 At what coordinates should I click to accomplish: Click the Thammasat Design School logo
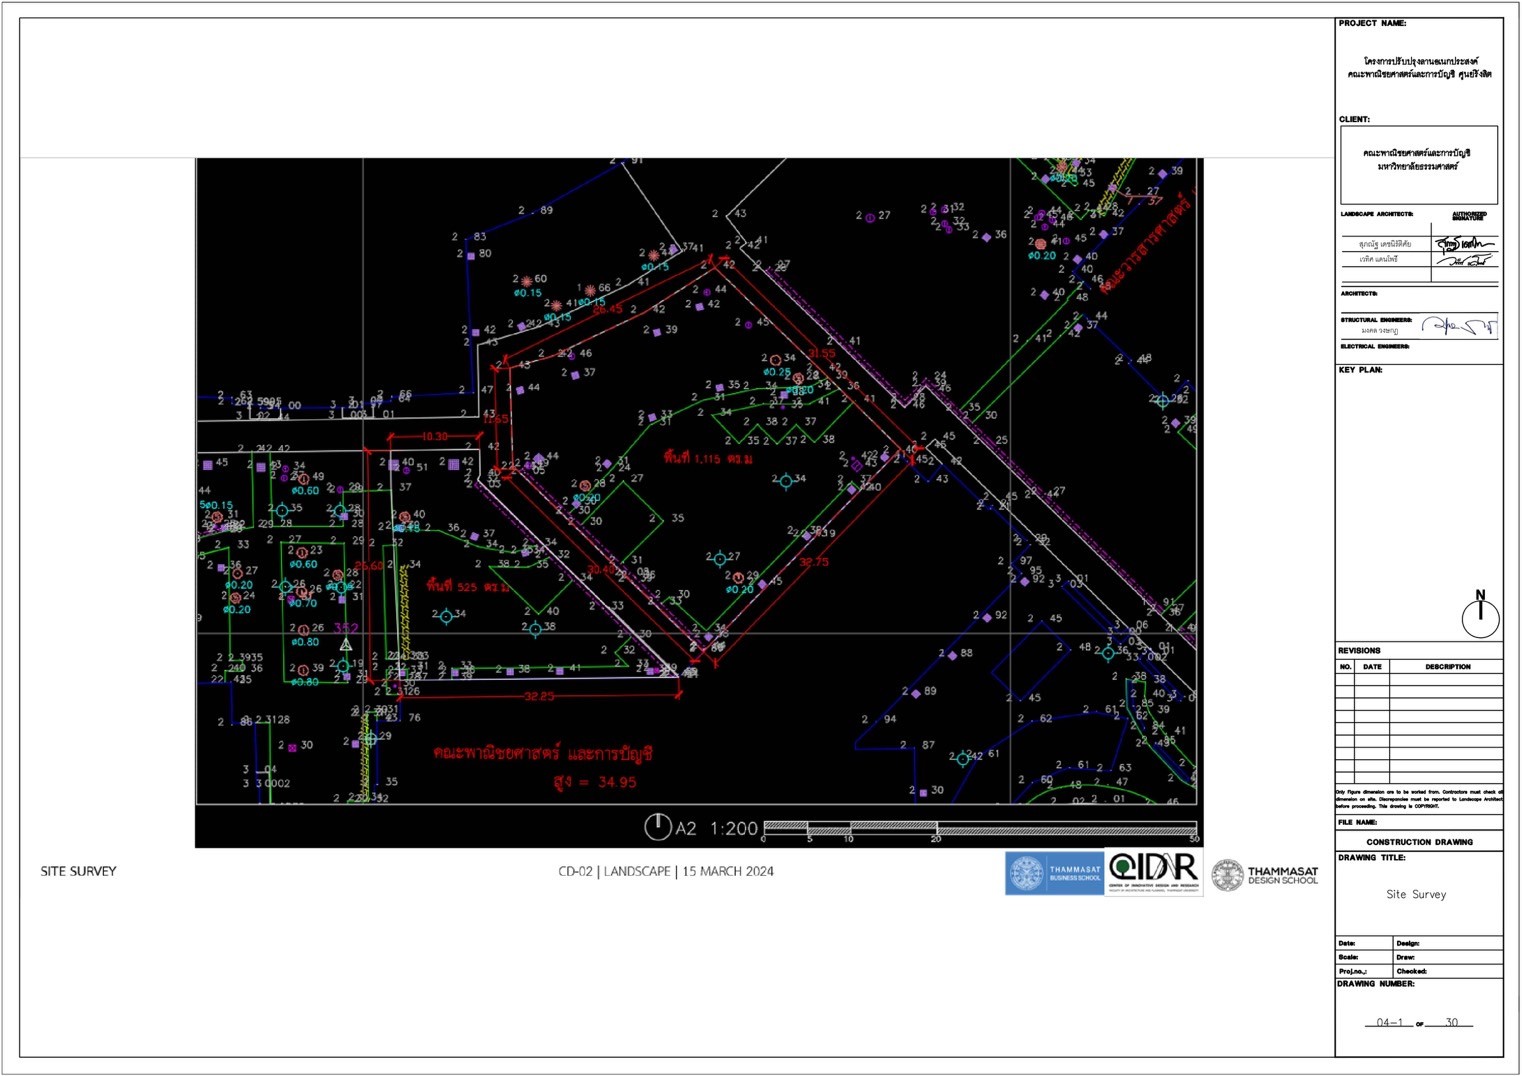(x=1265, y=875)
